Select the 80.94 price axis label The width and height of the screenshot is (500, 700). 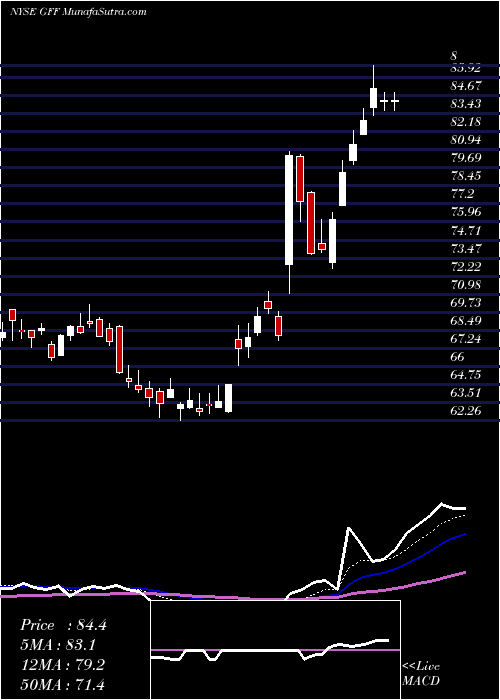click(466, 140)
